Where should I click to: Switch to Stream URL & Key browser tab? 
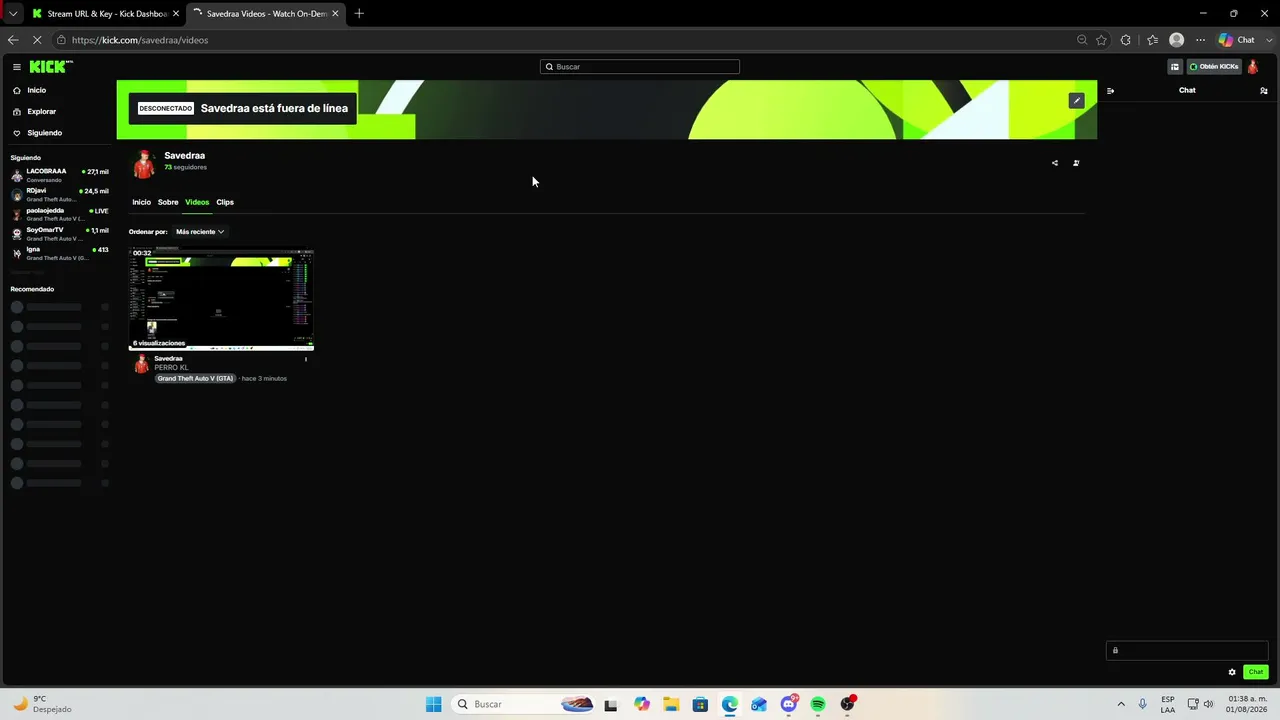point(104,14)
